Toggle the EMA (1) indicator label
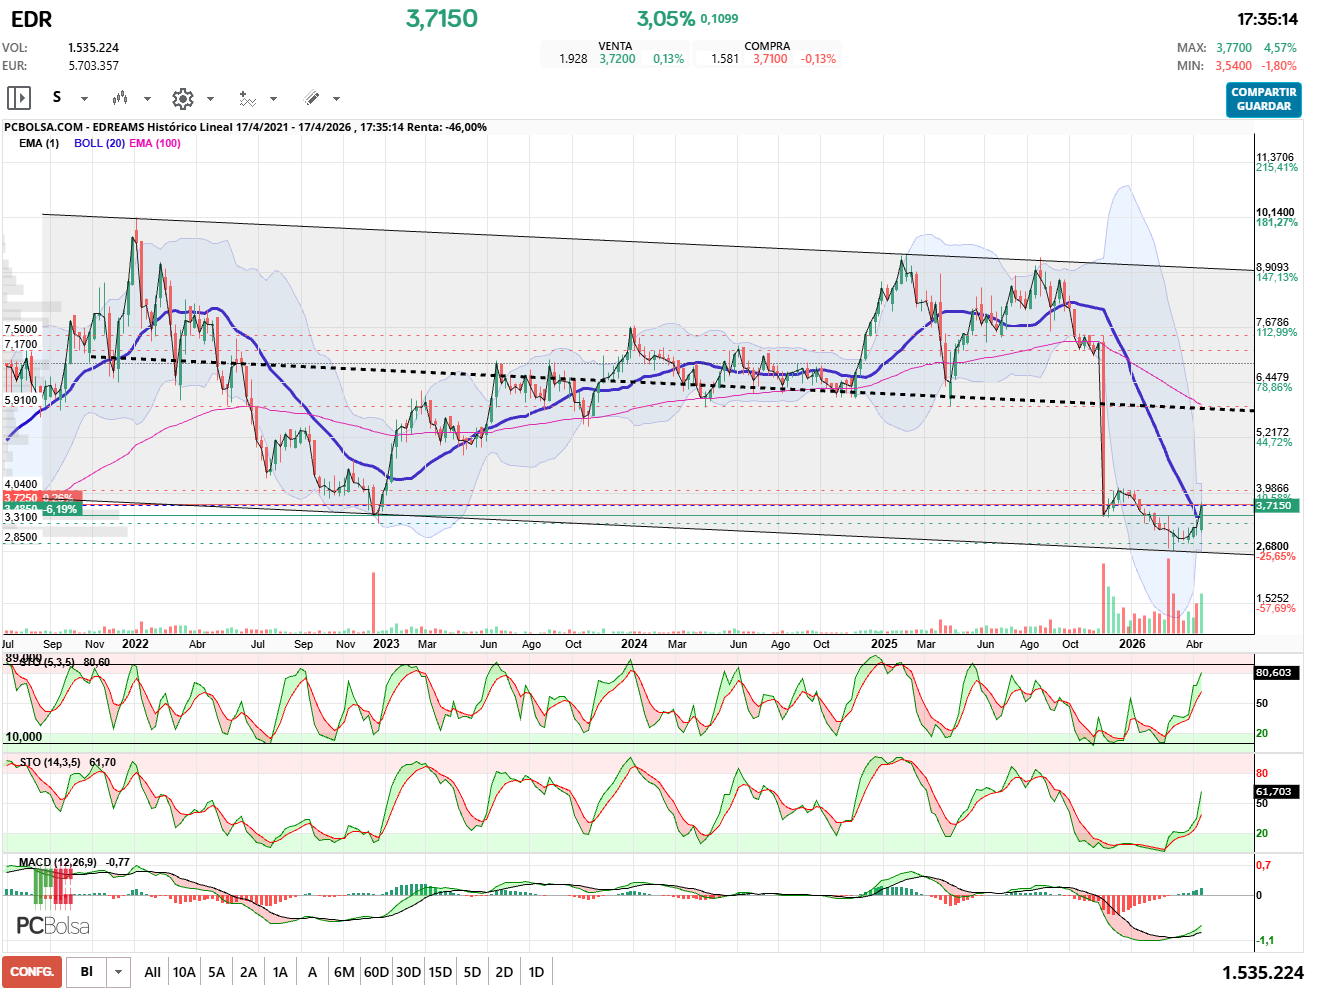 (x=39, y=143)
